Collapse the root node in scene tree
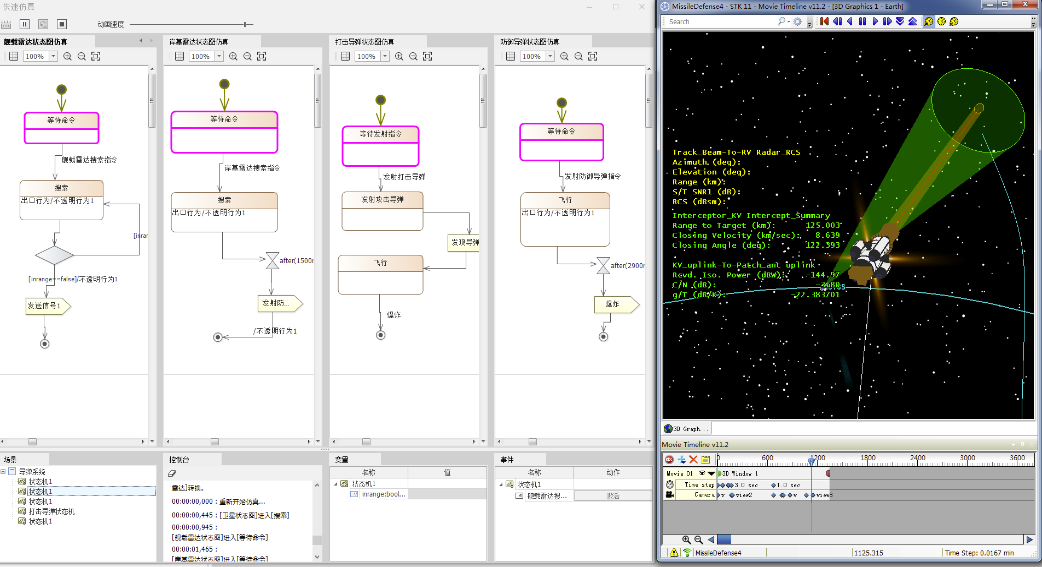Image resolution: width=1042 pixels, height=567 pixels. click(5, 471)
